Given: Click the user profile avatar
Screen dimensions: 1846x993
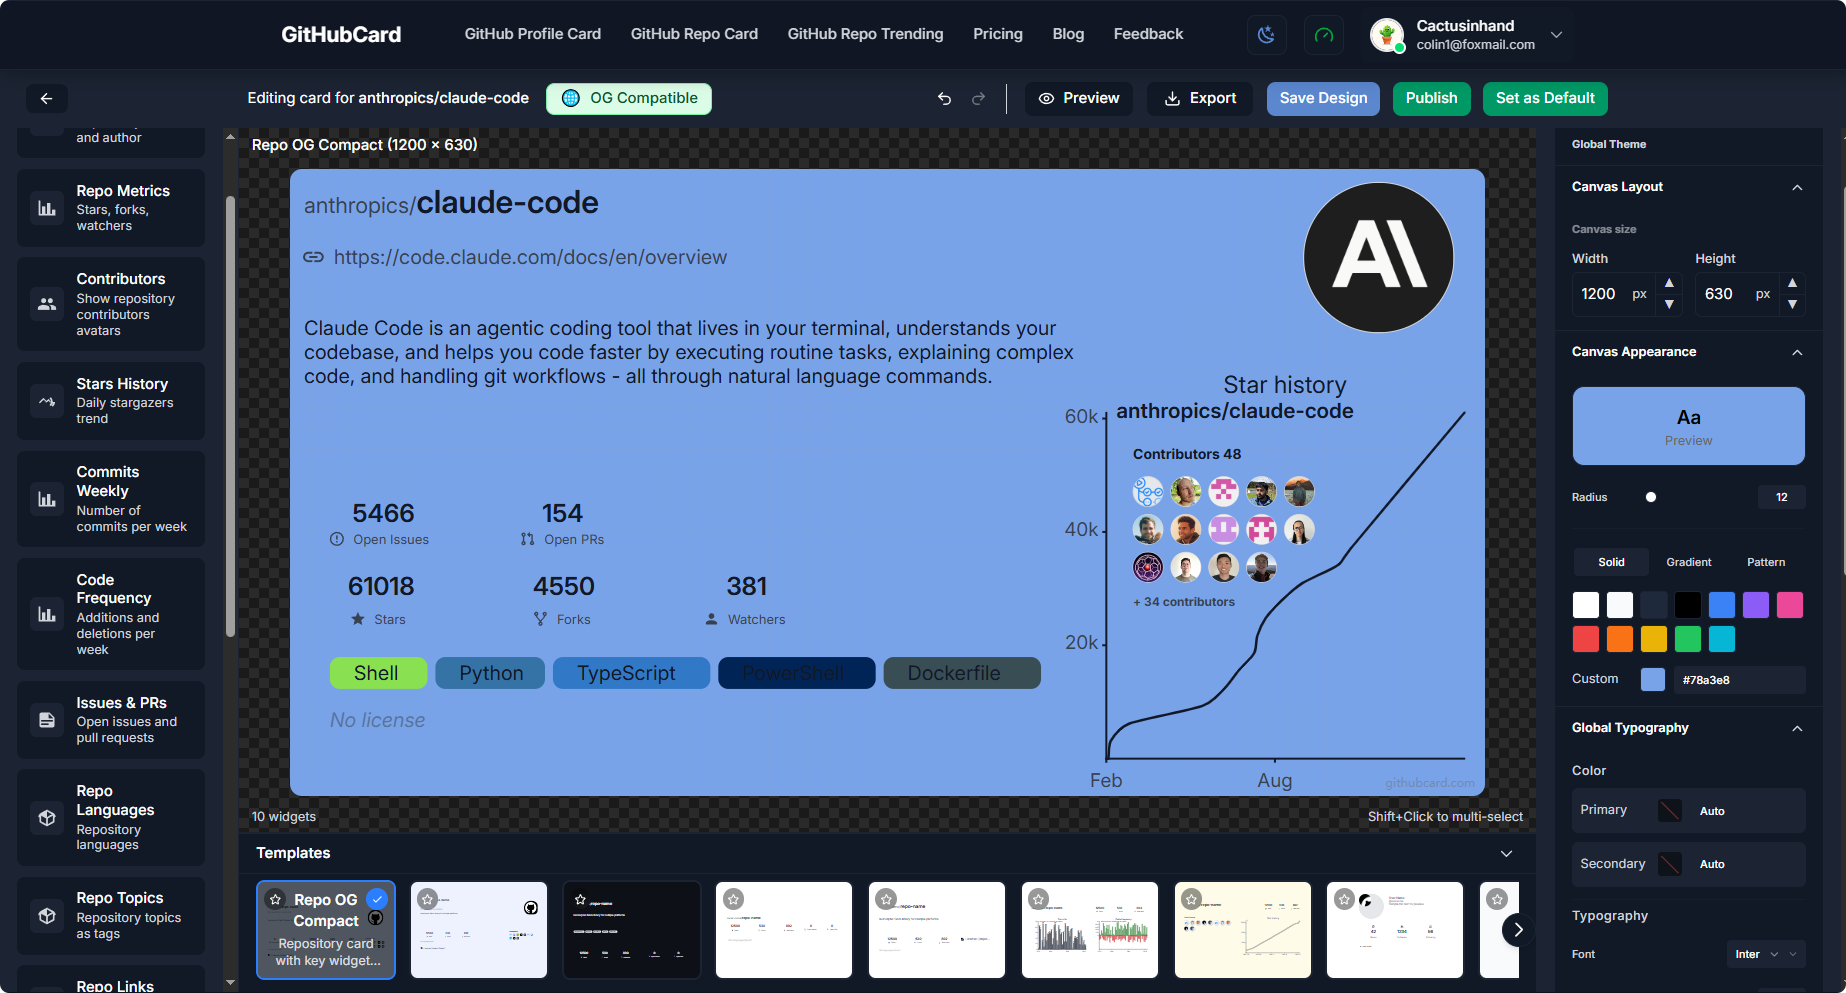Looking at the screenshot, I should coord(1387,35).
